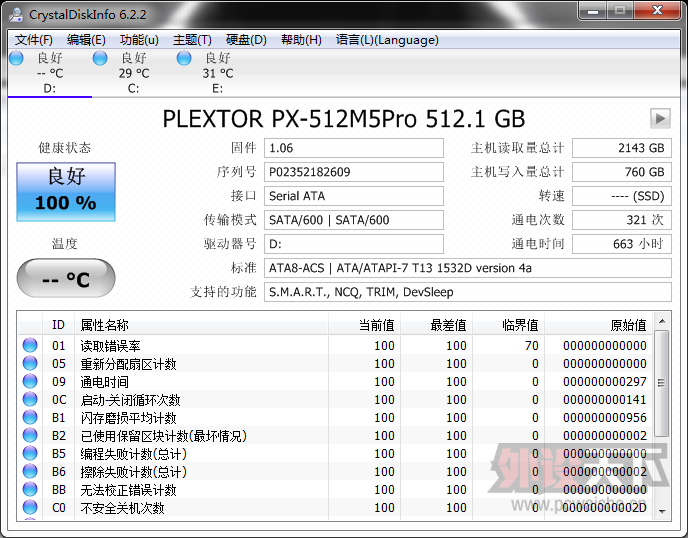Screen dimensions: 688x538
Task: Open the 主题(T) menu
Action: 192,40
